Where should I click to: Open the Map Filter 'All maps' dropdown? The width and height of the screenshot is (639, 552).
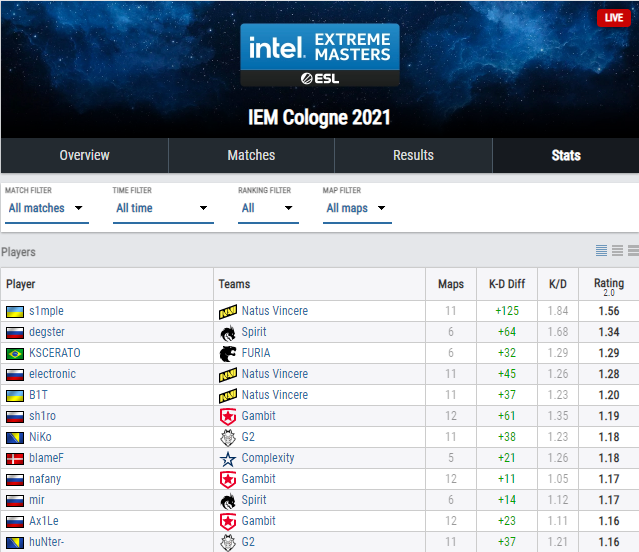pos(357,208)
